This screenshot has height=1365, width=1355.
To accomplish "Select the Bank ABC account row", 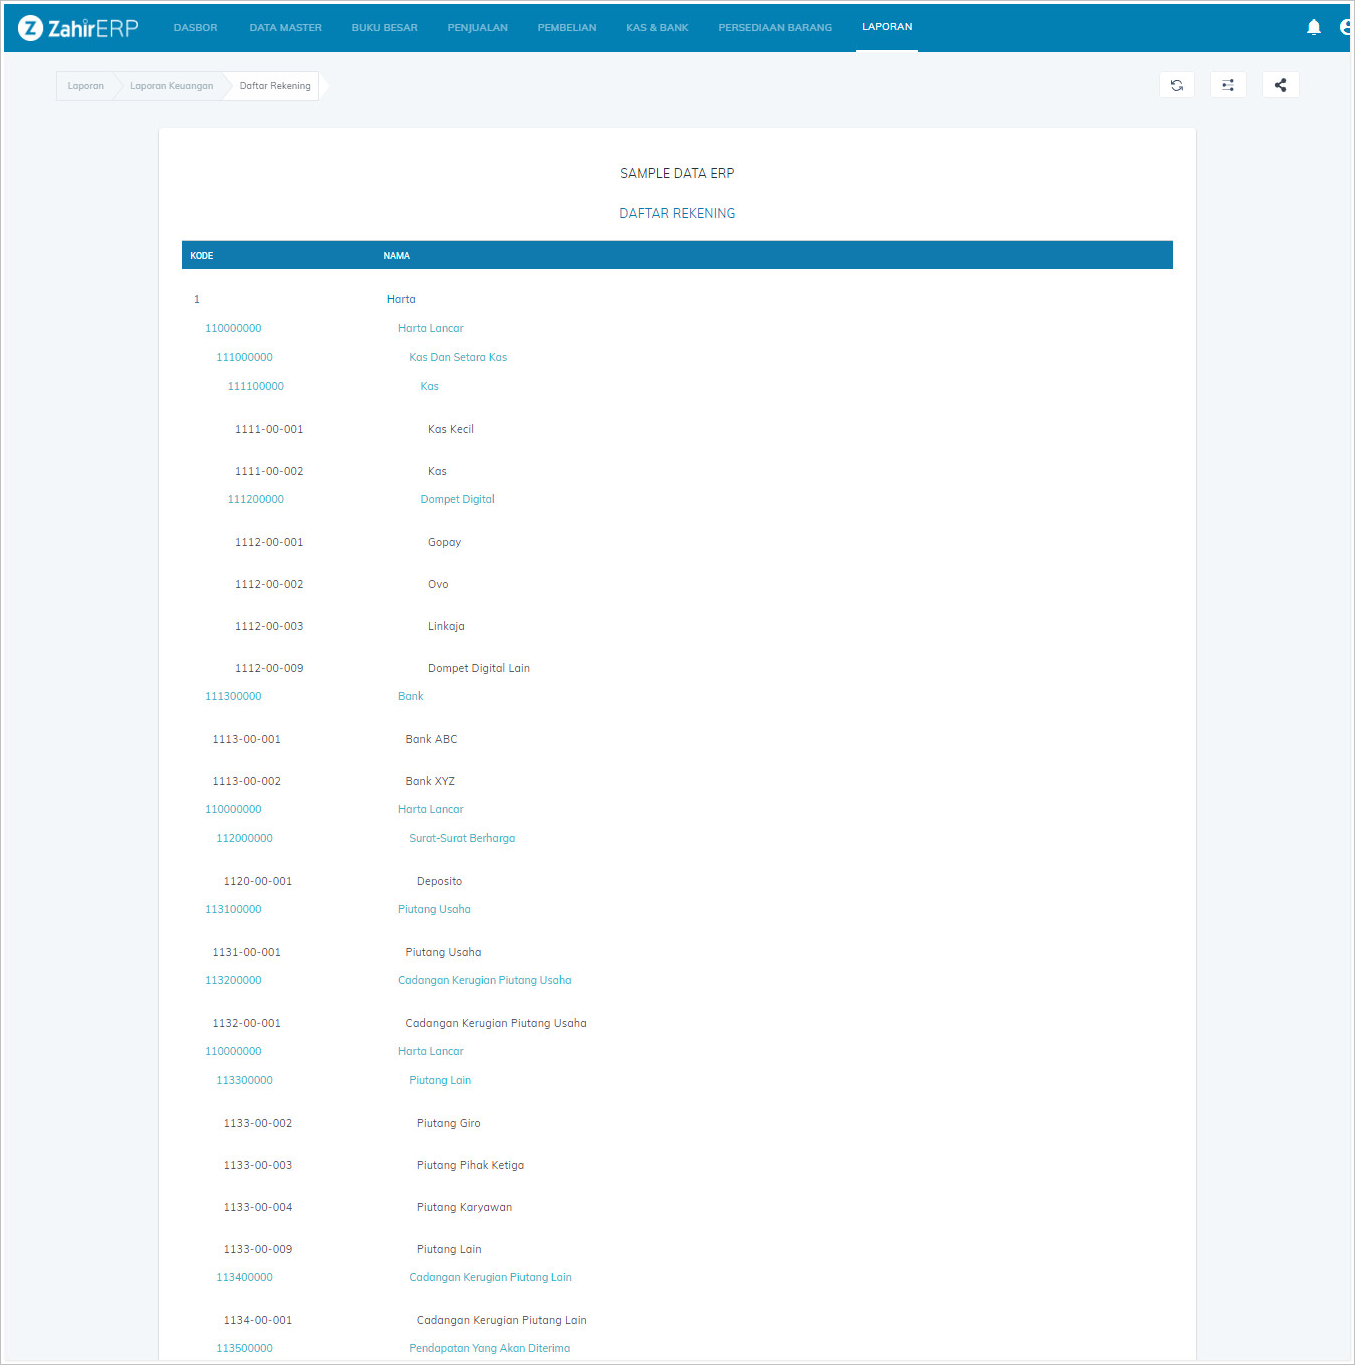I will click(431, 739).
